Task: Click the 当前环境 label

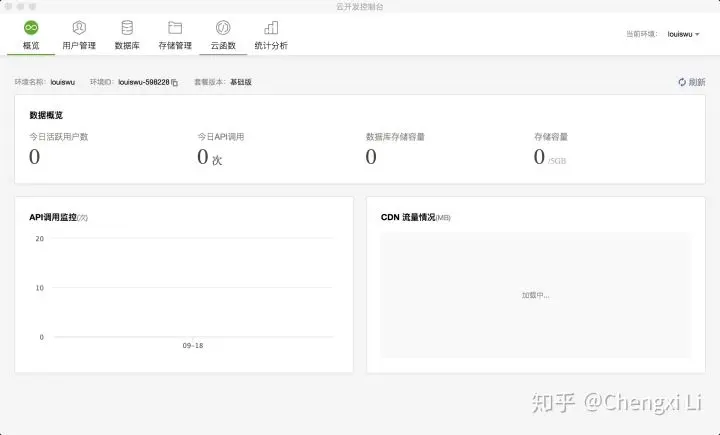Action: [642, 34]
